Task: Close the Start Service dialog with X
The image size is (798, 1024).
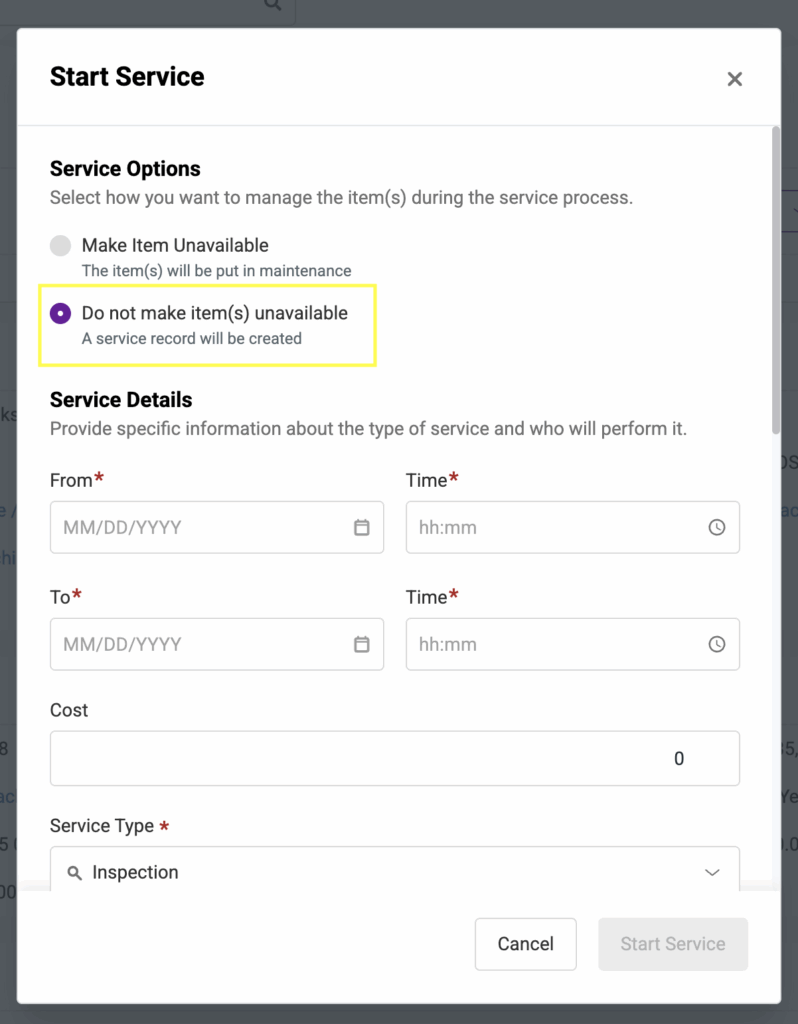Action: coord(735,79)
